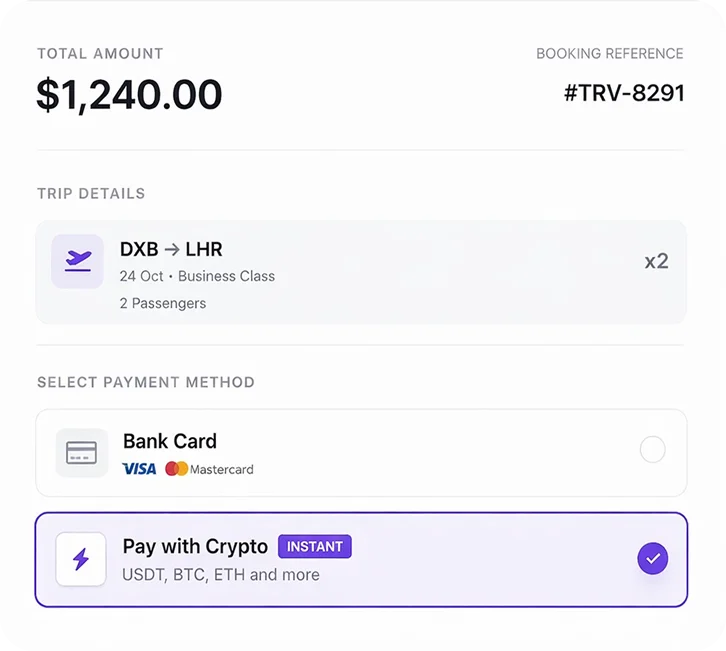
Task: Click the airplane flight icon
Action: [78, 261]
